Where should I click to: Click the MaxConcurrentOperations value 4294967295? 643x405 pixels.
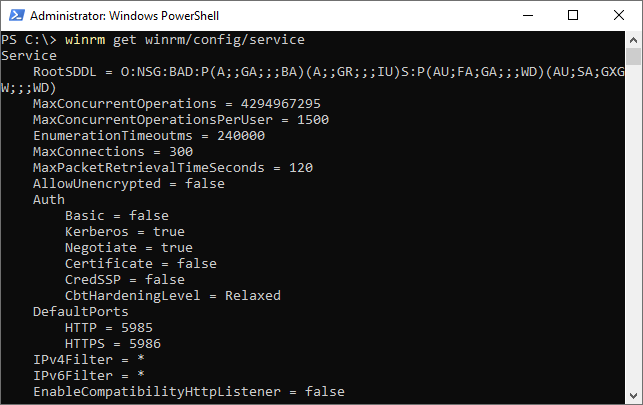tap(280, 104)
